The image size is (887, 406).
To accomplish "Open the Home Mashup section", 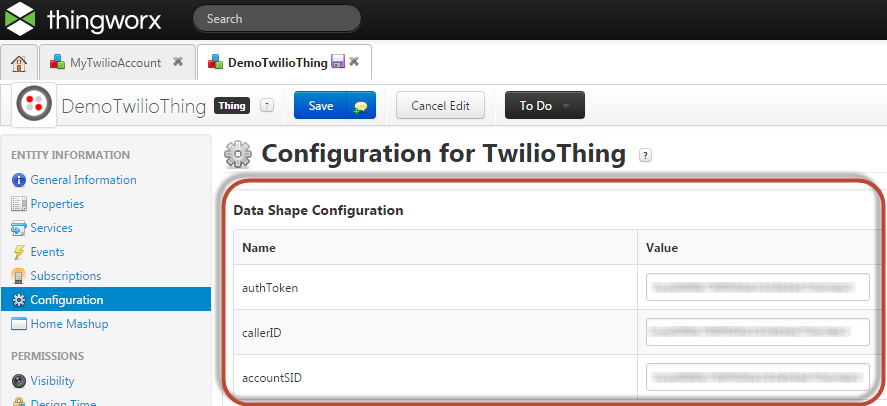I will coord(69,324).
